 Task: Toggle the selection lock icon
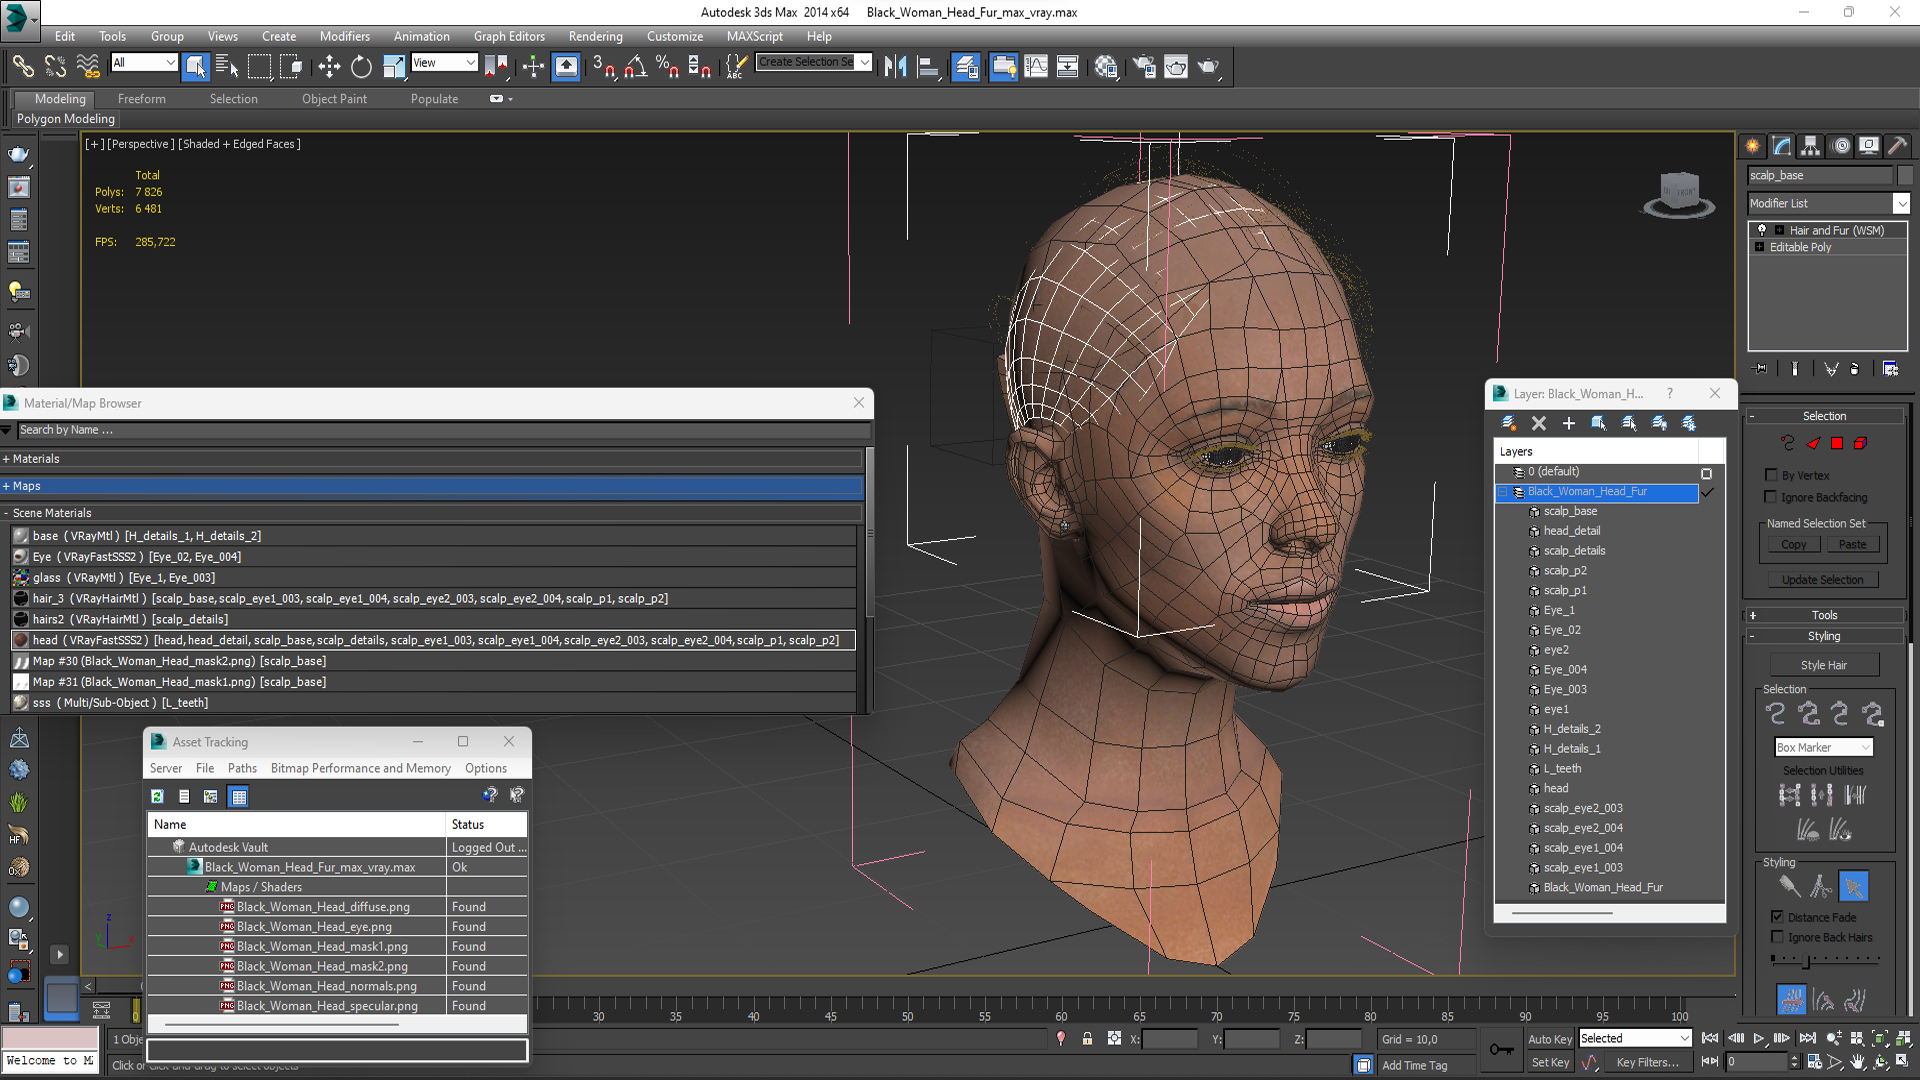[x=1087, y=1039]
